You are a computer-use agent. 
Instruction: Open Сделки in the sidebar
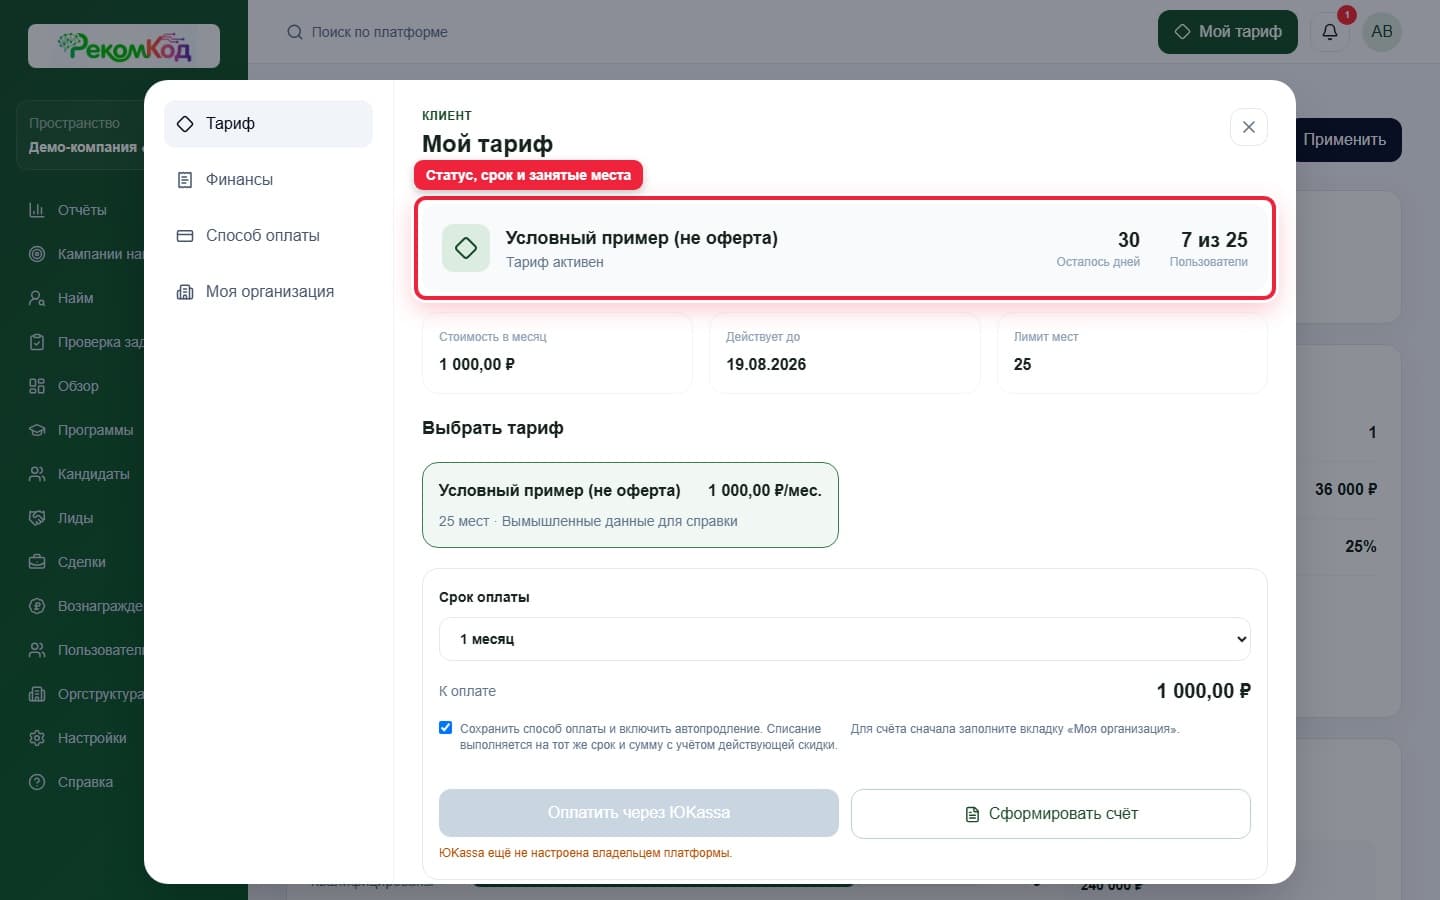click(82, 562)
